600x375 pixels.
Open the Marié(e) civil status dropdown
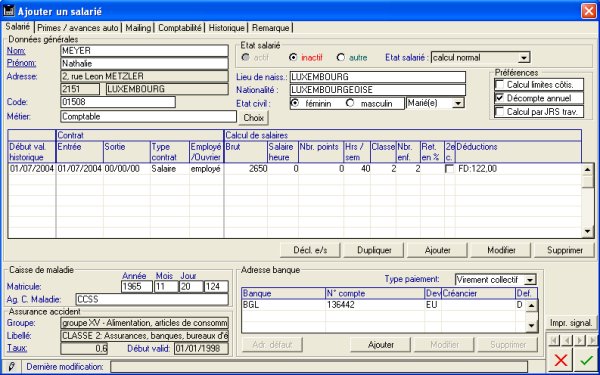pyautogui.click(x=458, y=103)
